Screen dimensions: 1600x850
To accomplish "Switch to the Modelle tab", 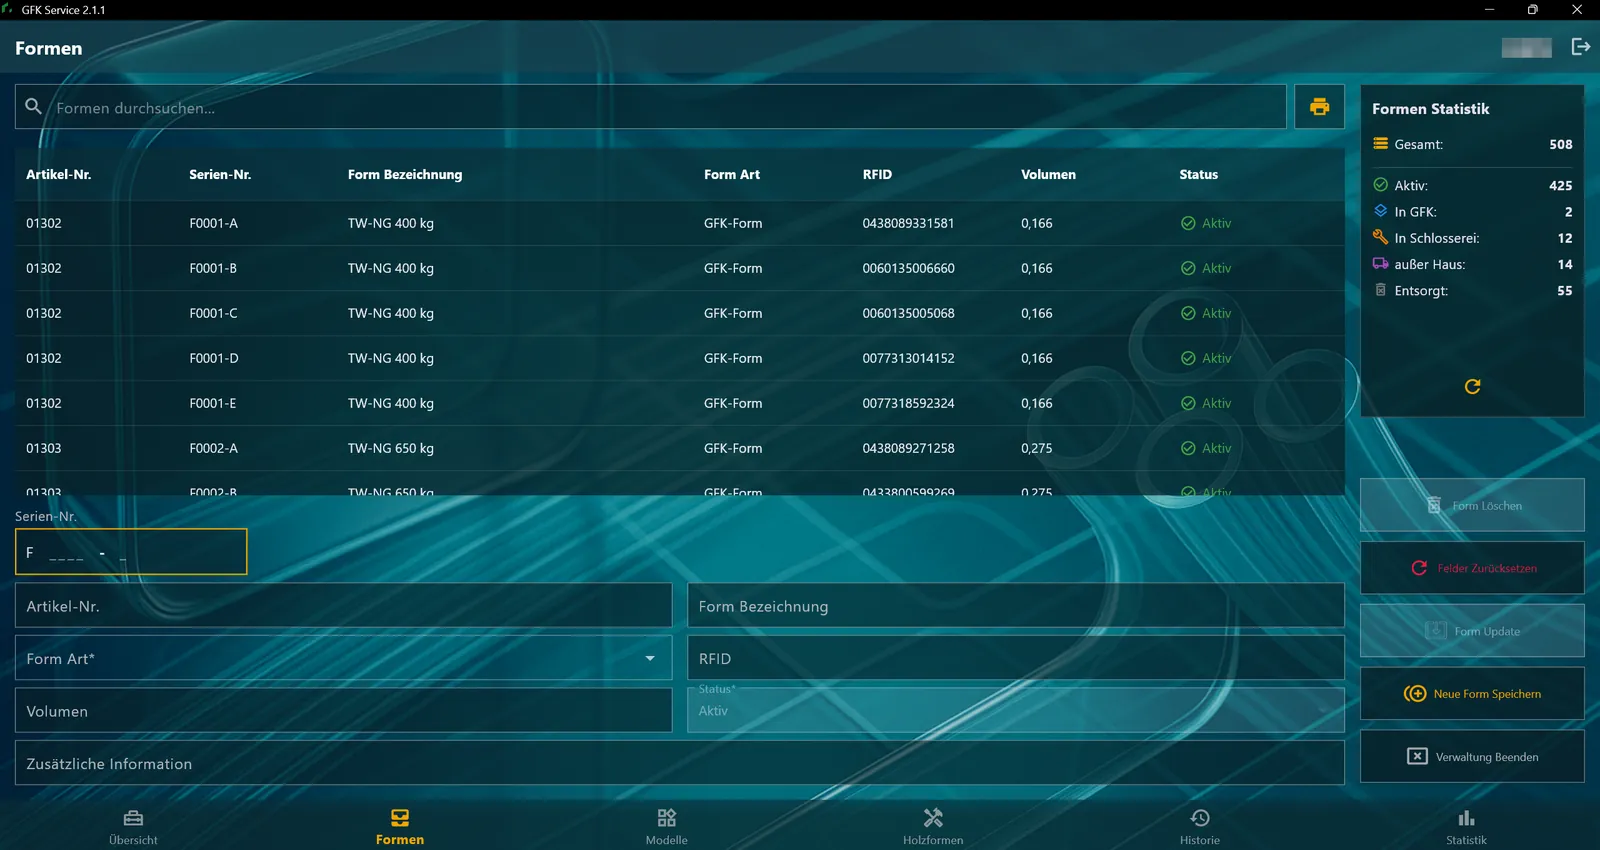I will click(666, 827).
